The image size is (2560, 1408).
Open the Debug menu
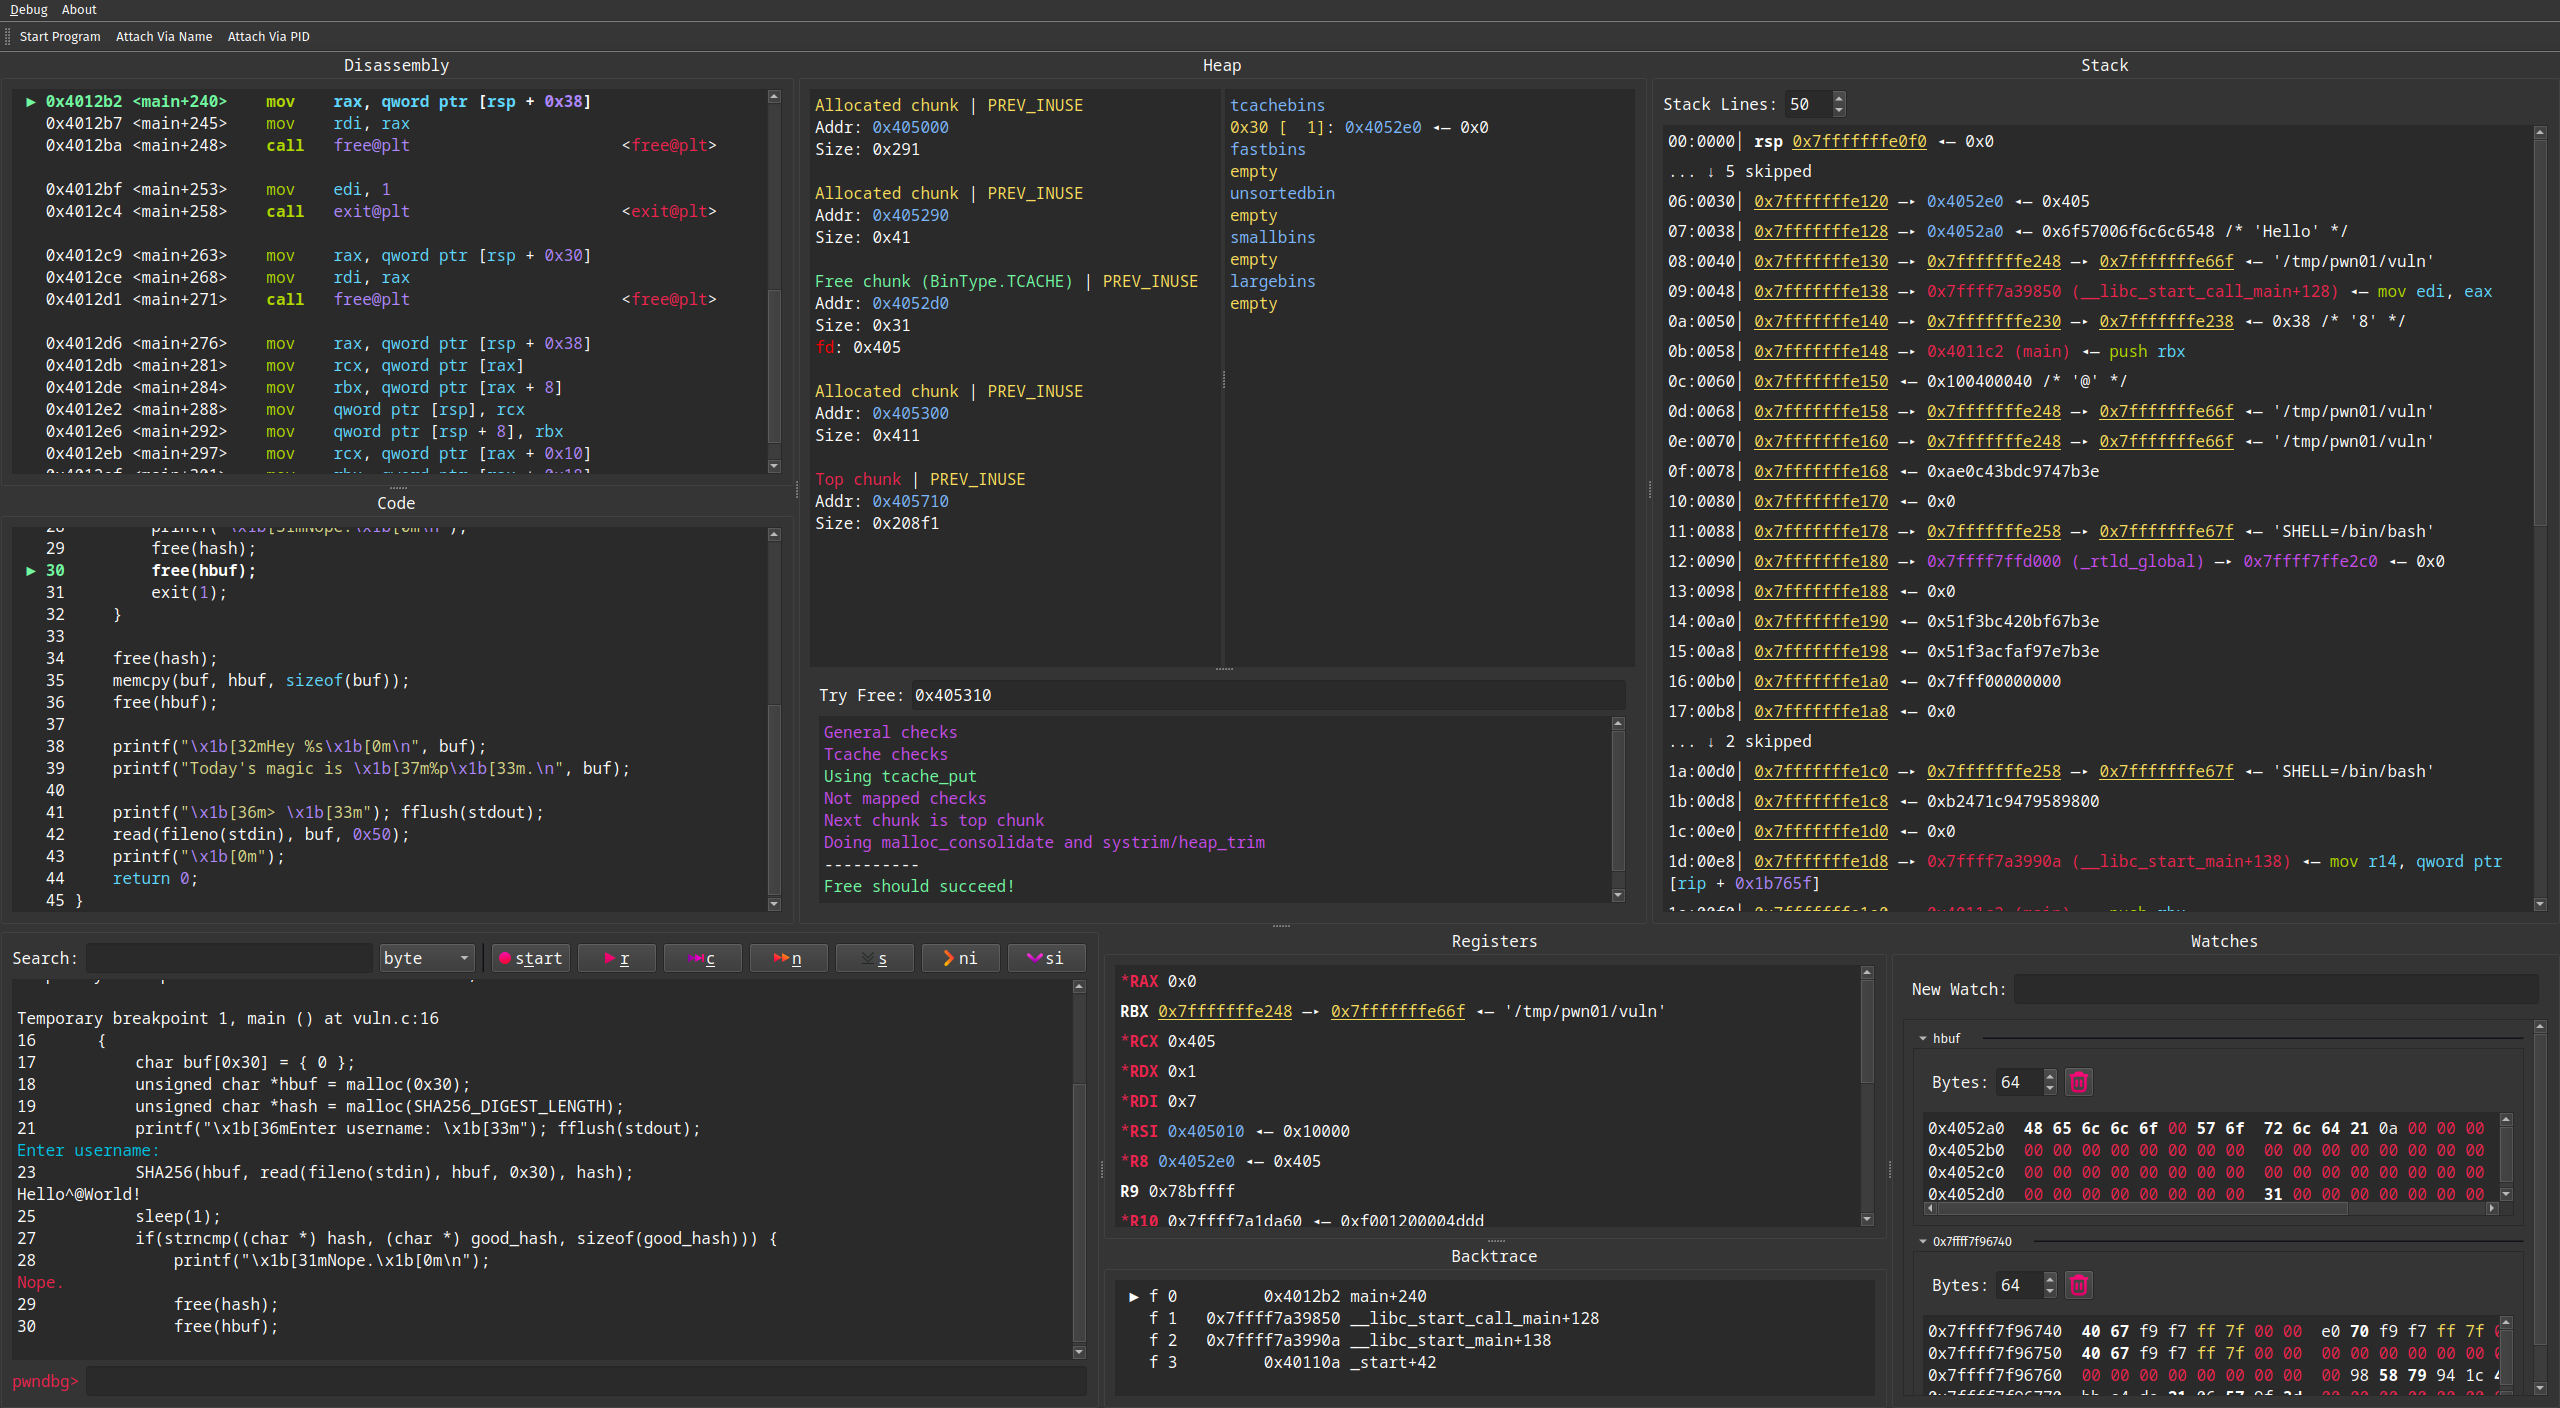29,10
